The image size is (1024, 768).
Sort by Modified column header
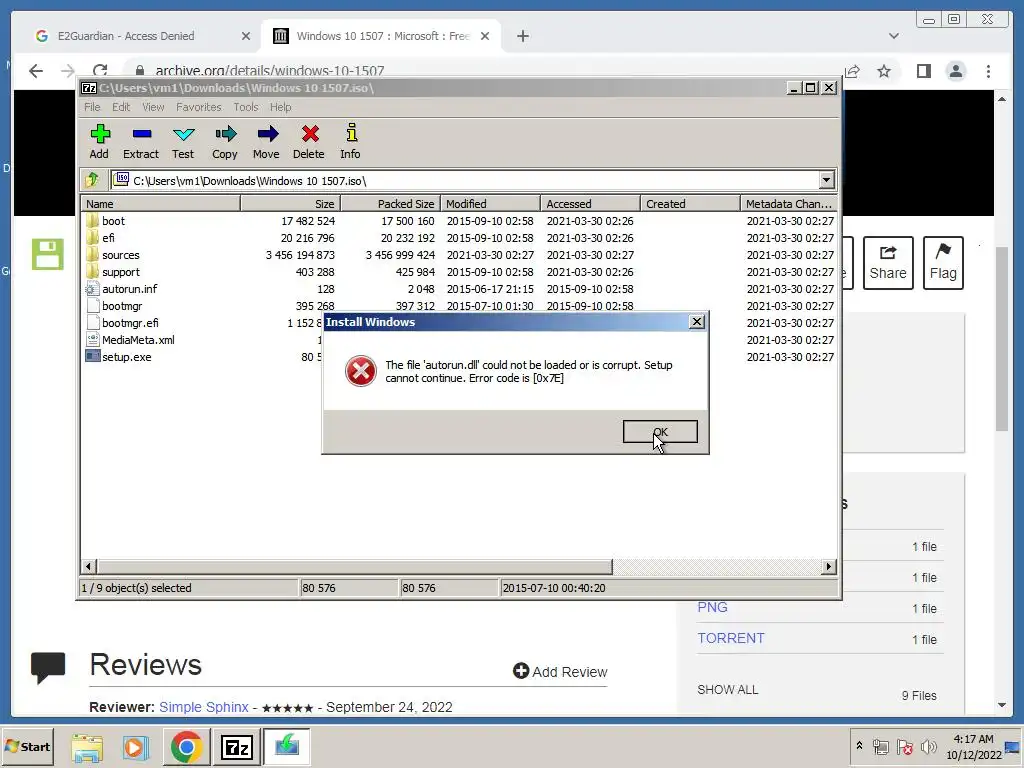pos(490,204)
